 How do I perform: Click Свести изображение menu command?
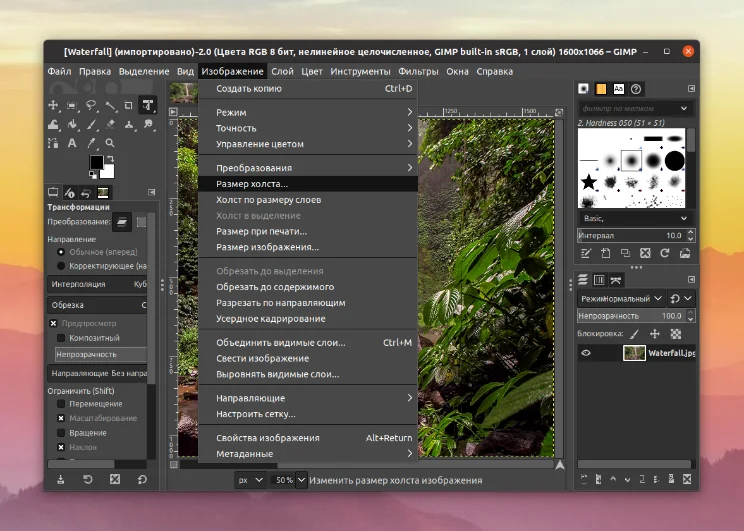coord(263,358)
